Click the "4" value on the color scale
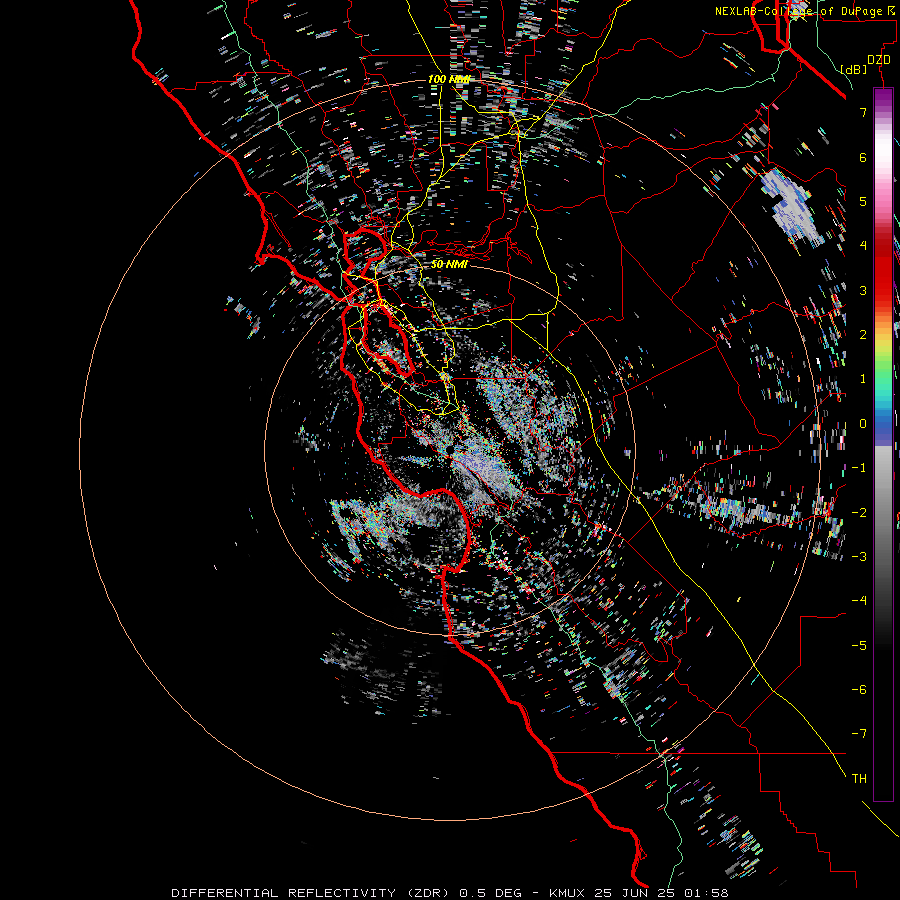Image resolution: width=900 pixels, height=900 pixels. [x=863, y=246]
